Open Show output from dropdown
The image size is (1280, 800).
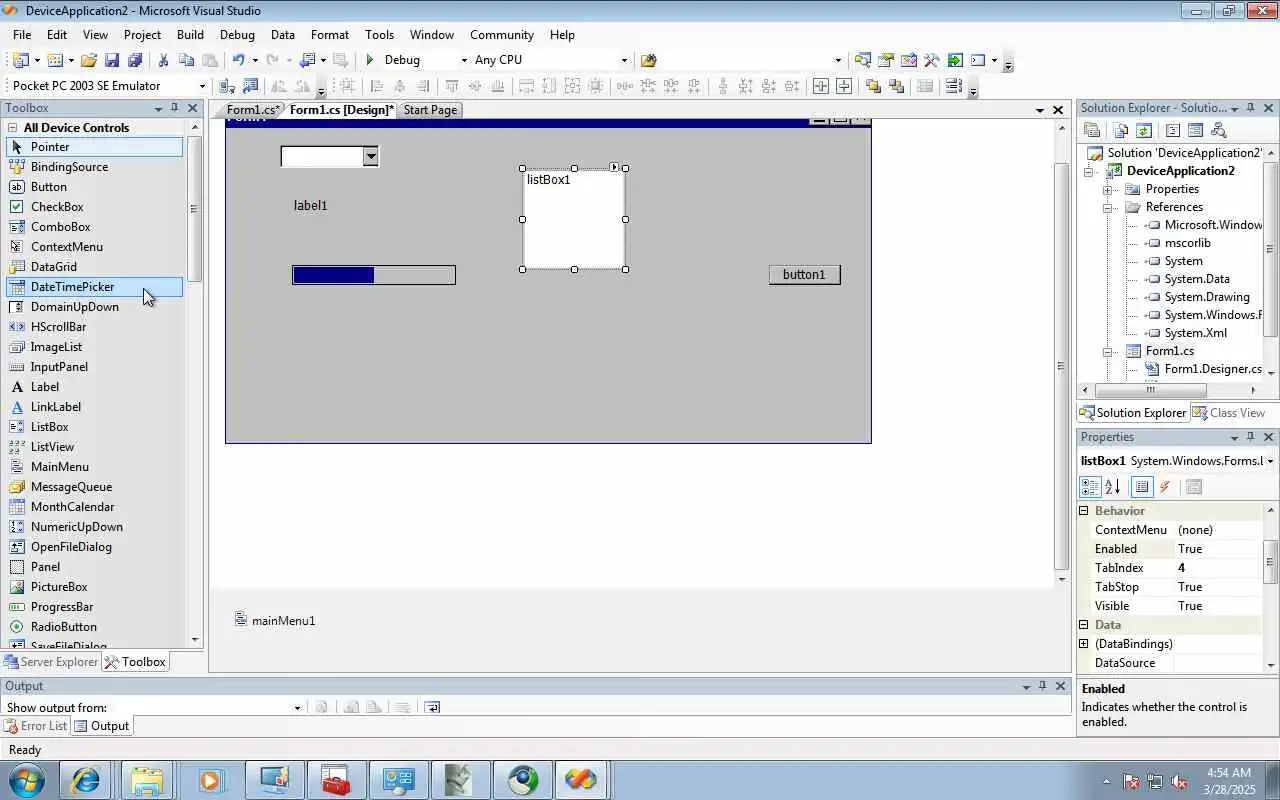[297, 708]
